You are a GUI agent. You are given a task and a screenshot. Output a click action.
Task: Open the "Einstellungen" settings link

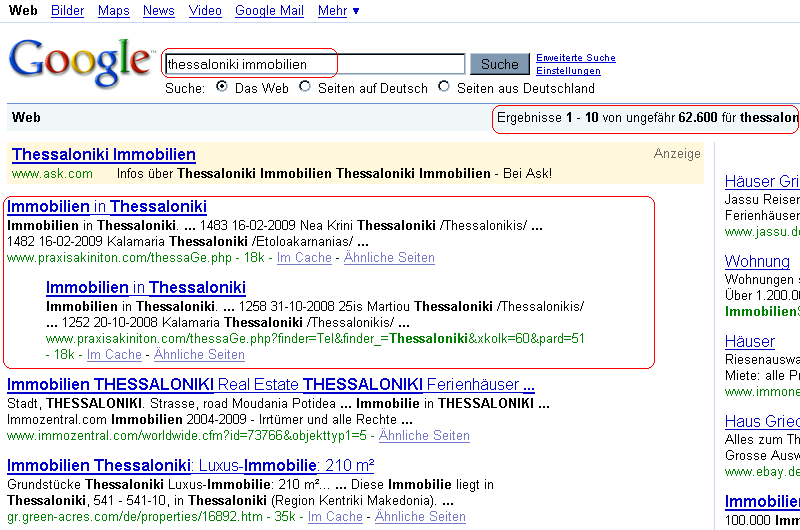tap(568, 71)
